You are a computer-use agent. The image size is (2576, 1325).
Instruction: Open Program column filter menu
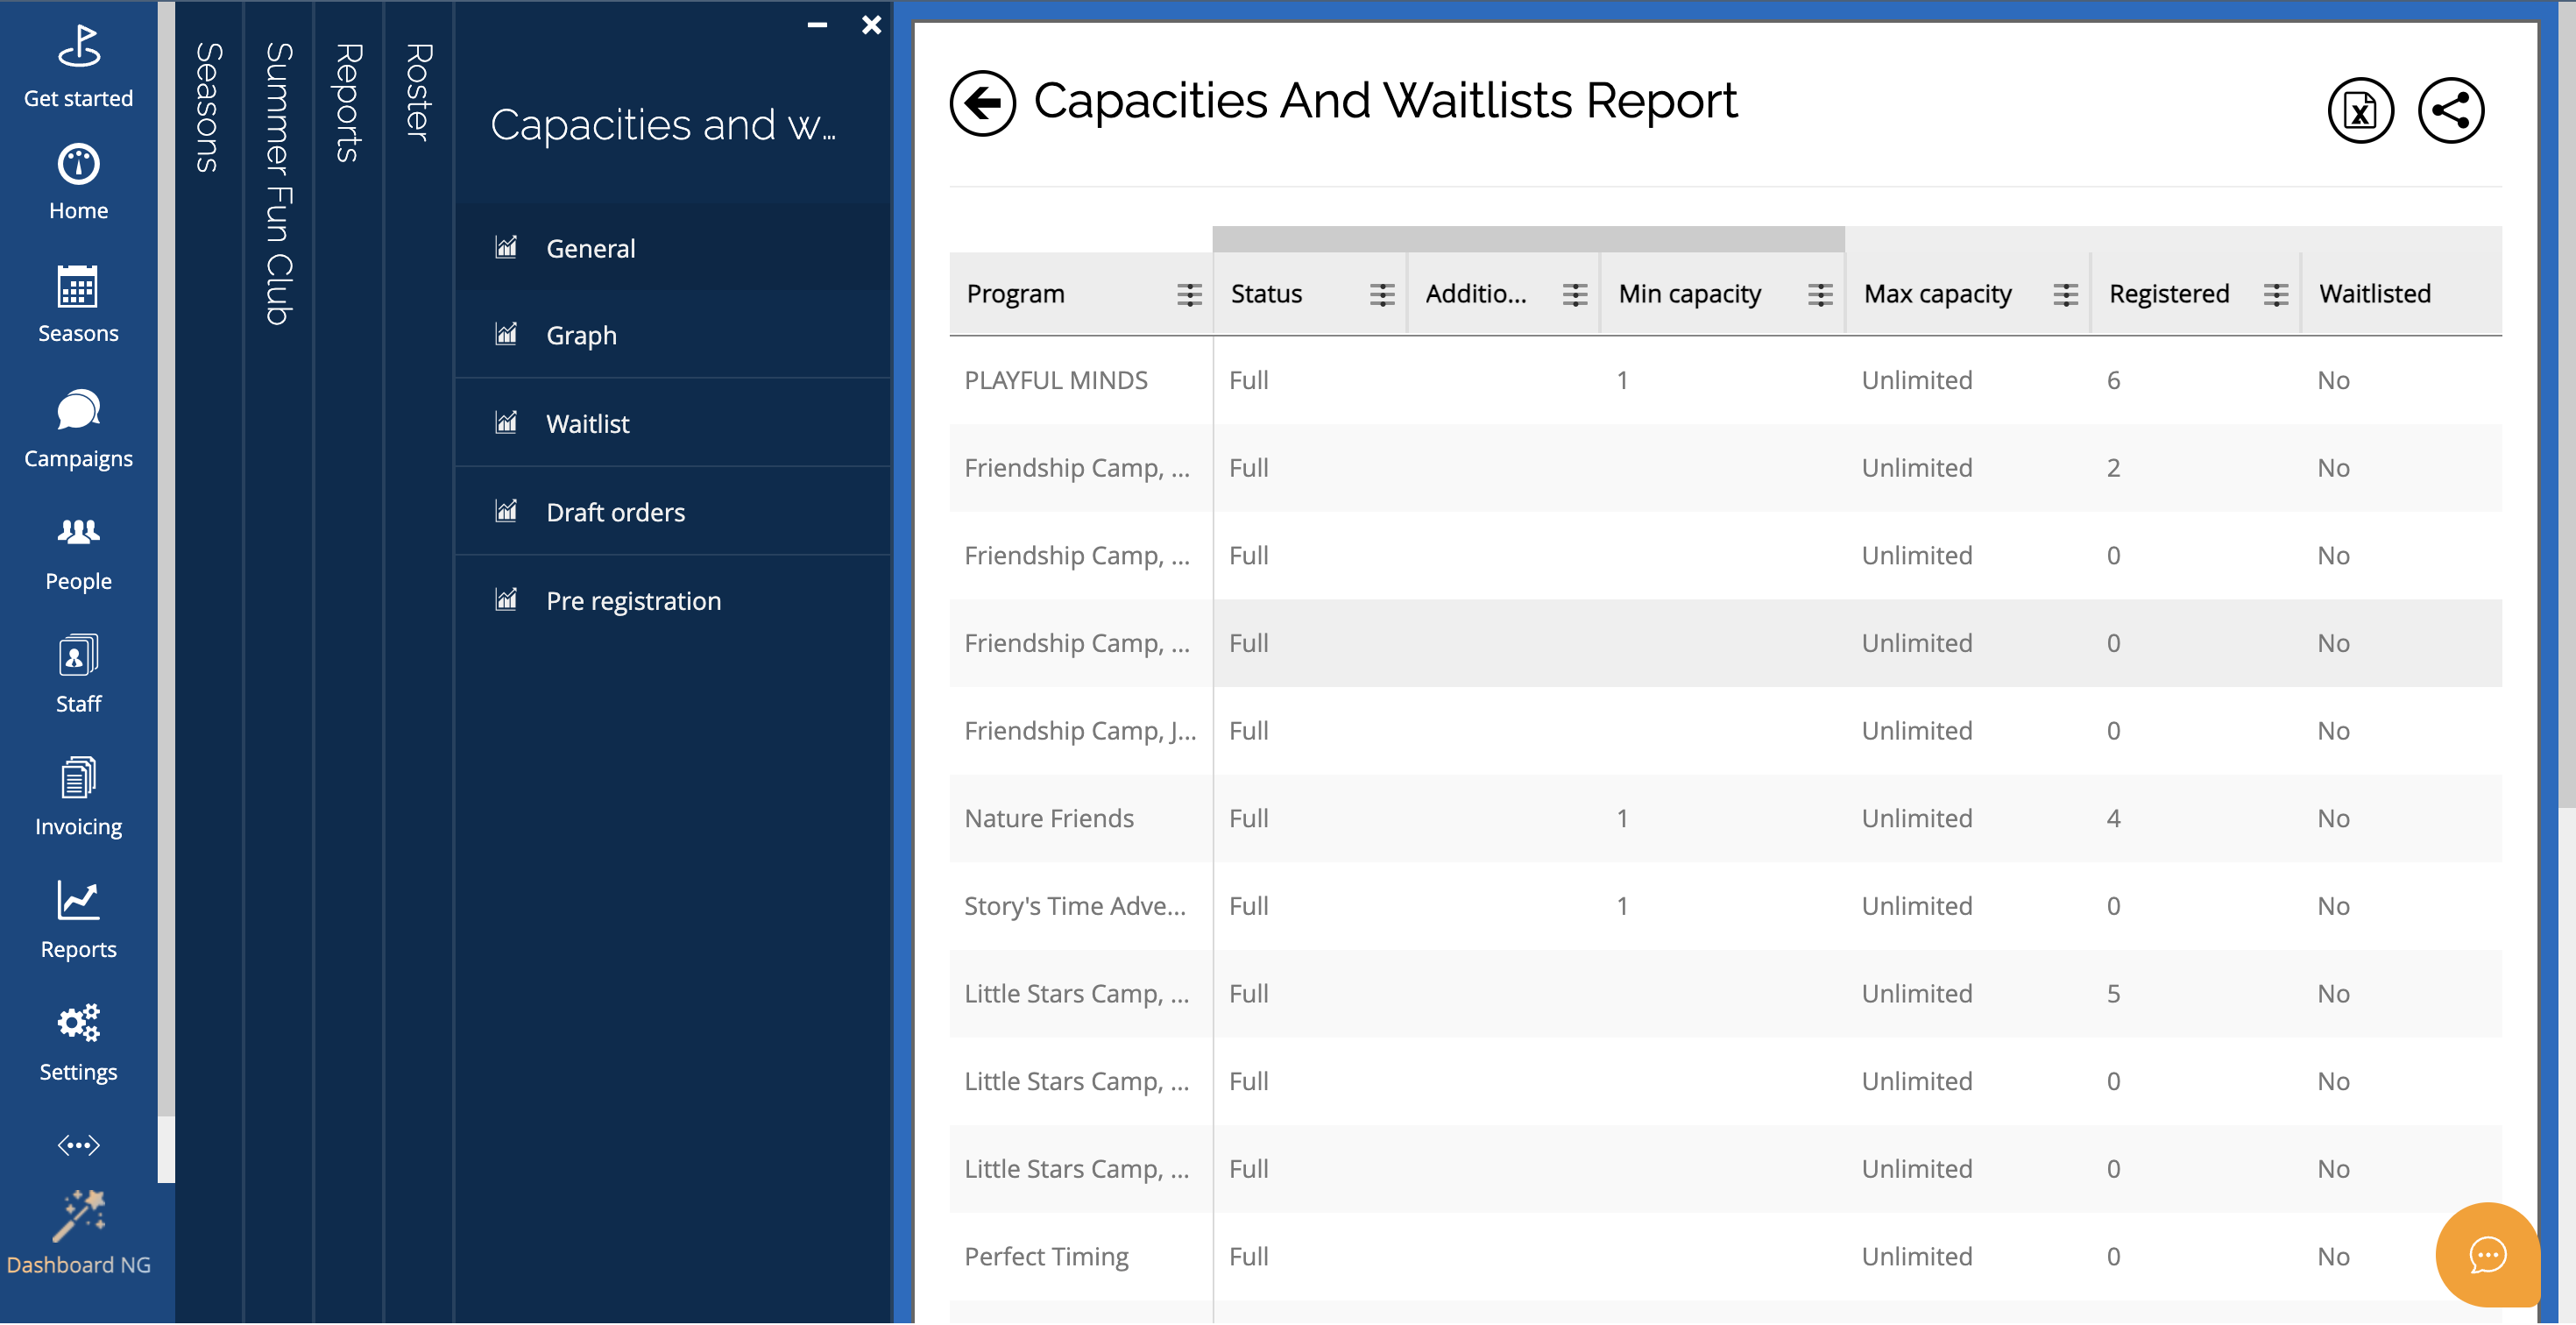click(1189, 294)
